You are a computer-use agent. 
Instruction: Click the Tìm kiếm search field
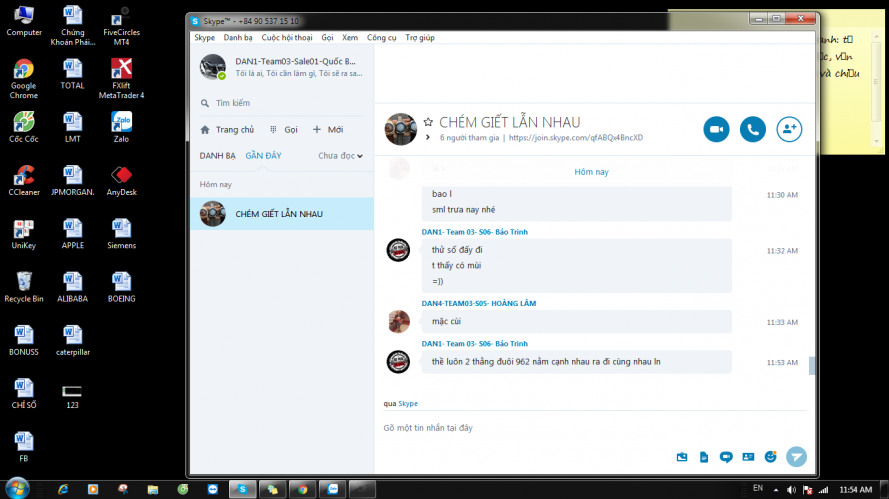point(282,103)
